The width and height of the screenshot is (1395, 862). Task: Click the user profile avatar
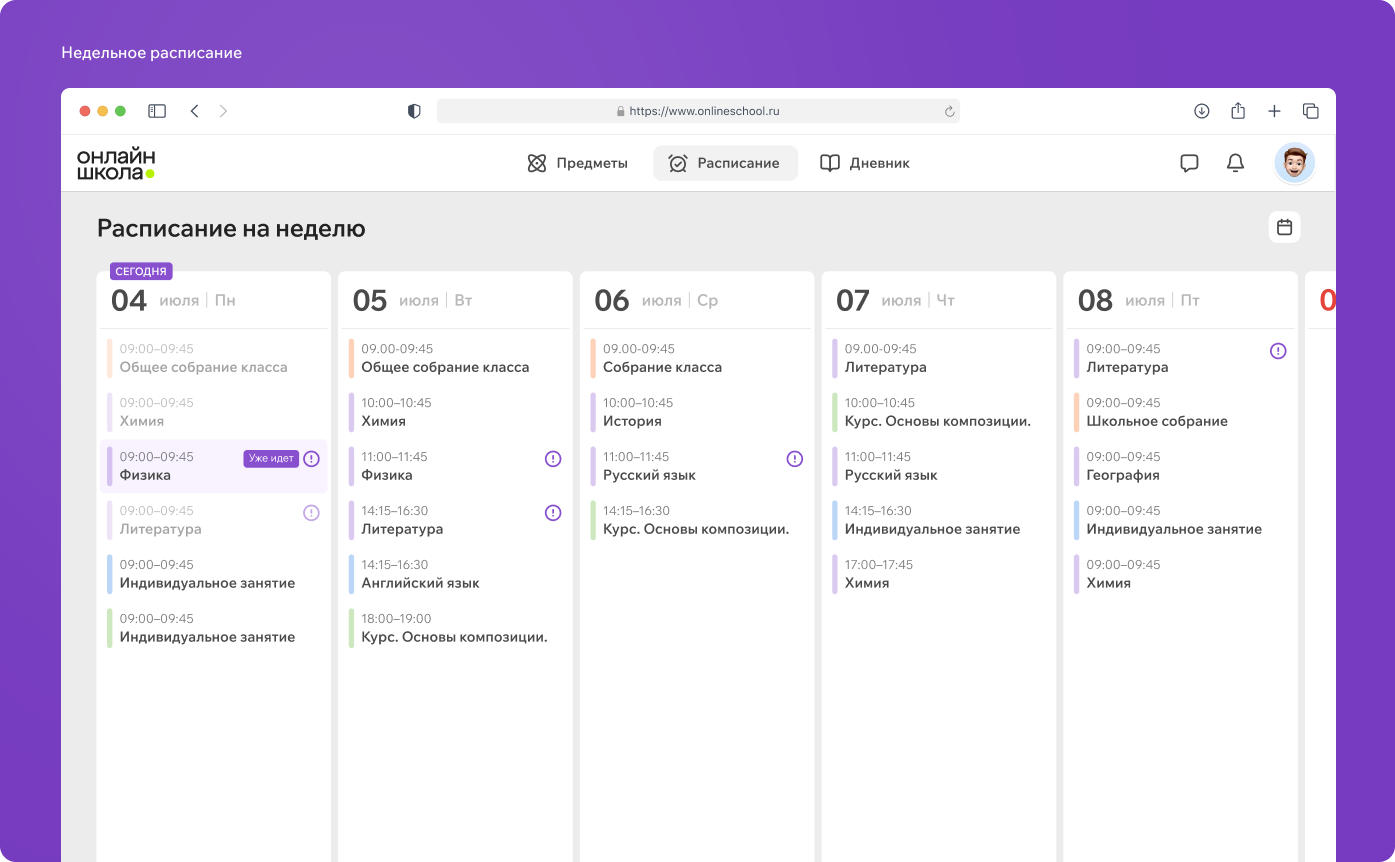1294,163
